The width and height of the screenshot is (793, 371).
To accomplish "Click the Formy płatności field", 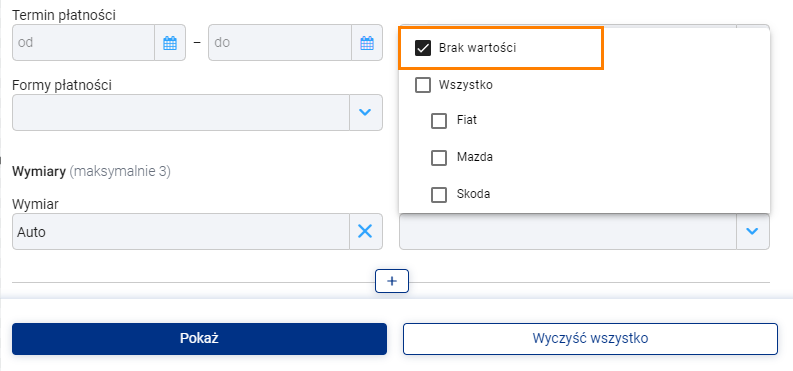I will tap(181, 112).
